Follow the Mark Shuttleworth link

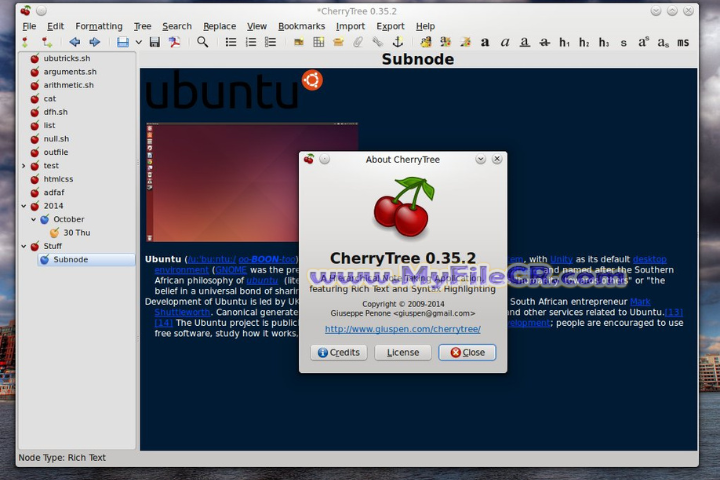click(x=640, y=302)
